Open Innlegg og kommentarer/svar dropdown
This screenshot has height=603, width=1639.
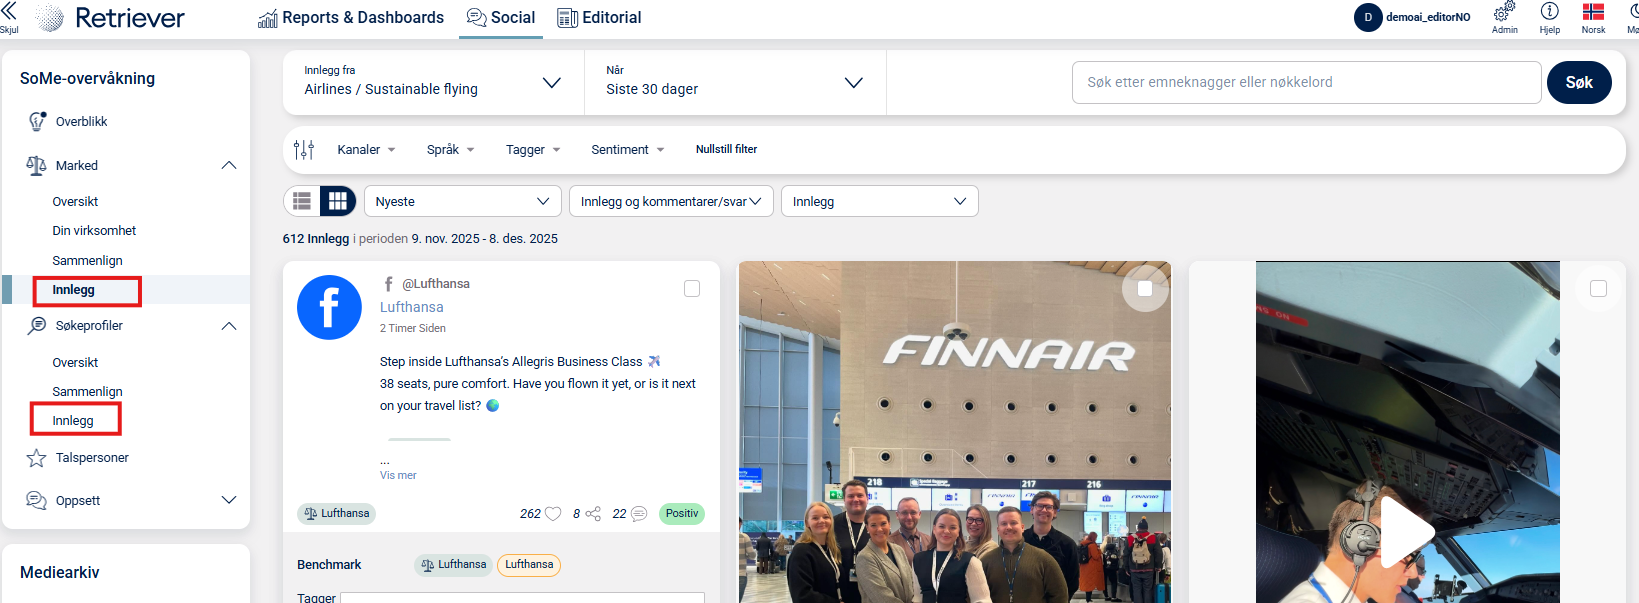[671, 201]
